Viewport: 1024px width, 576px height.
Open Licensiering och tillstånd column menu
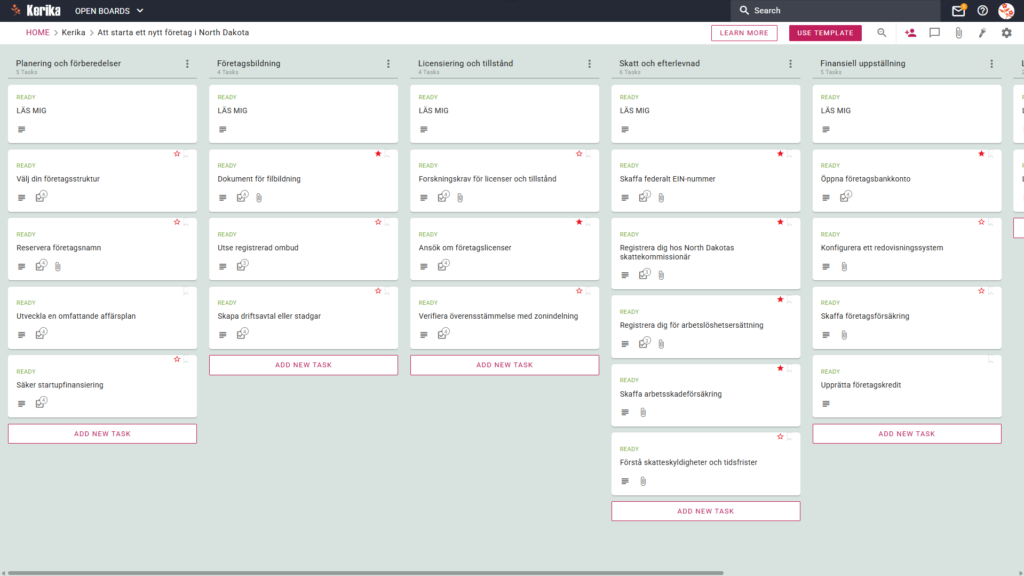click(x=590, y=64)
